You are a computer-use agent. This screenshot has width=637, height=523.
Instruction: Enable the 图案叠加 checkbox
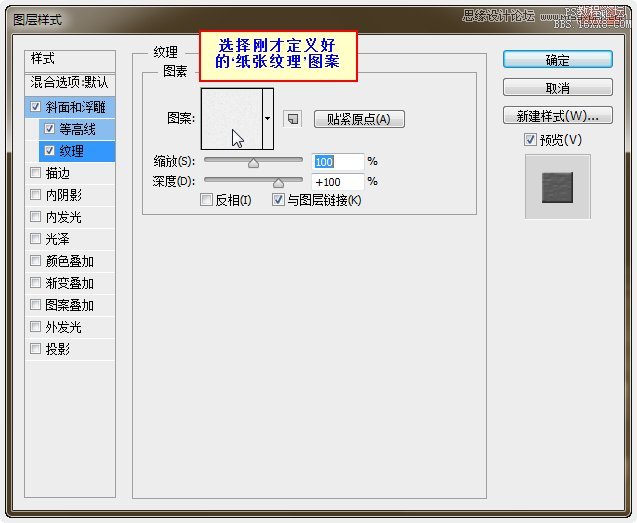click(x=35, y=304)
